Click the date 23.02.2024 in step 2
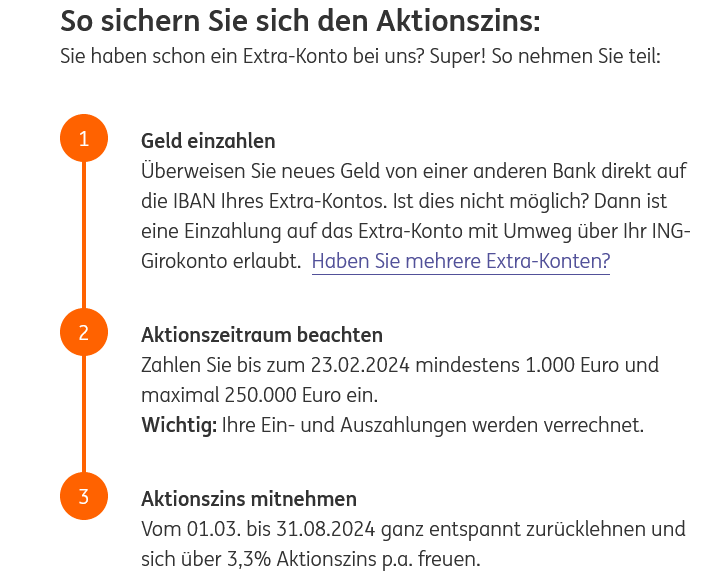718x573 pixels. tap(360, 365)
